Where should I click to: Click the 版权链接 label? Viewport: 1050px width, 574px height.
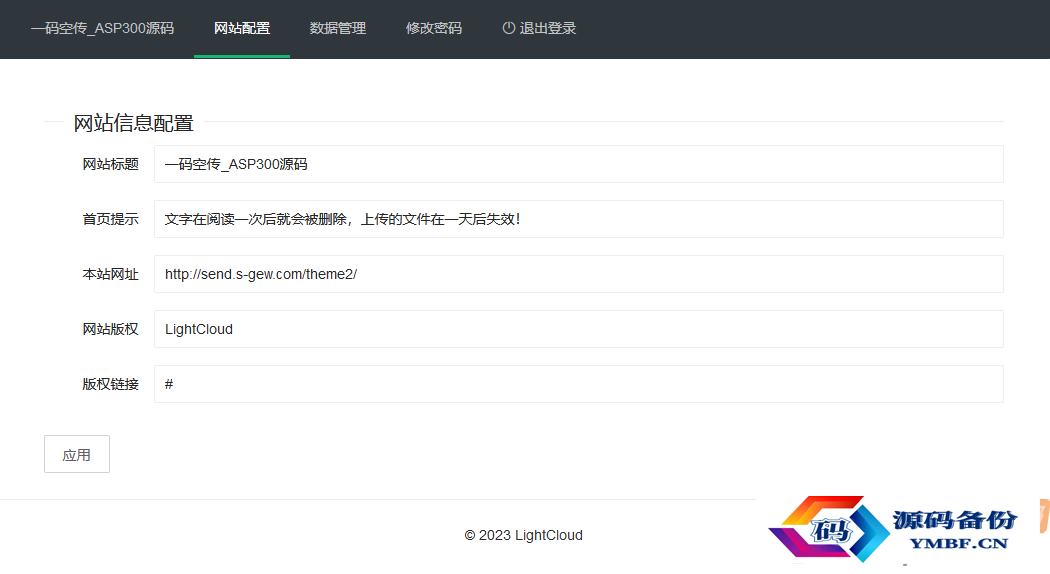pyautogui.click(x=110, y=384)
